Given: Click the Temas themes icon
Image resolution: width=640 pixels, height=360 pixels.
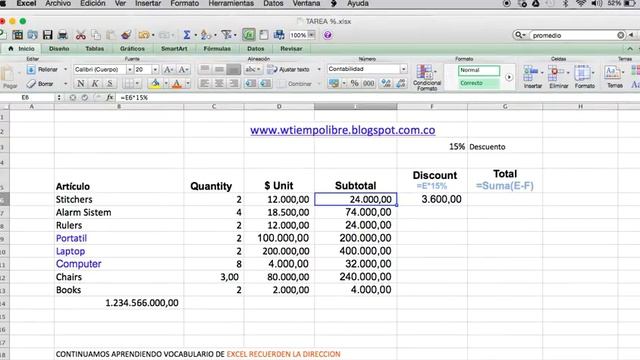Looking at the screenshot, I should point(611,73).
